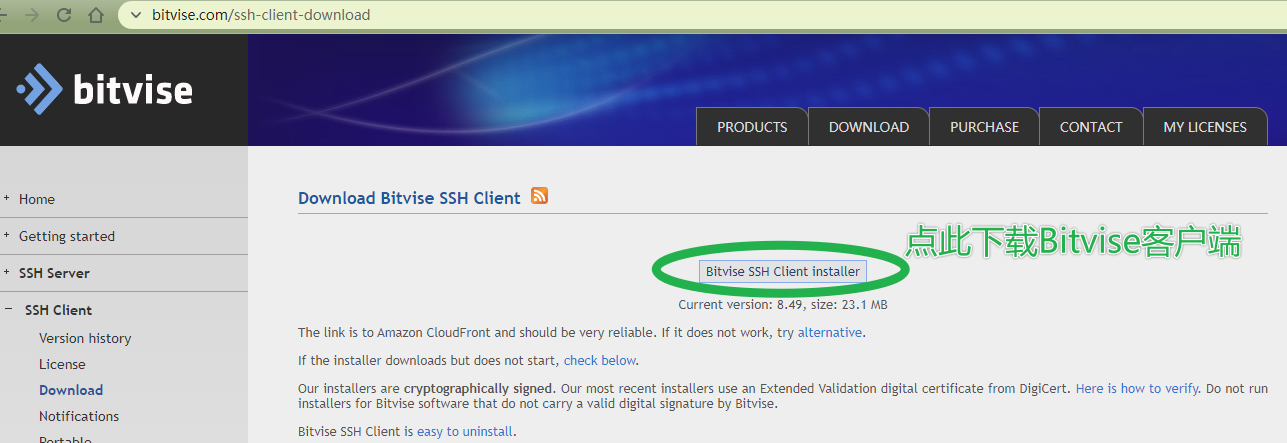Viewport: 1287px width, 443px height.
Task: Go to browser home icon
Action: coord(95,15)
